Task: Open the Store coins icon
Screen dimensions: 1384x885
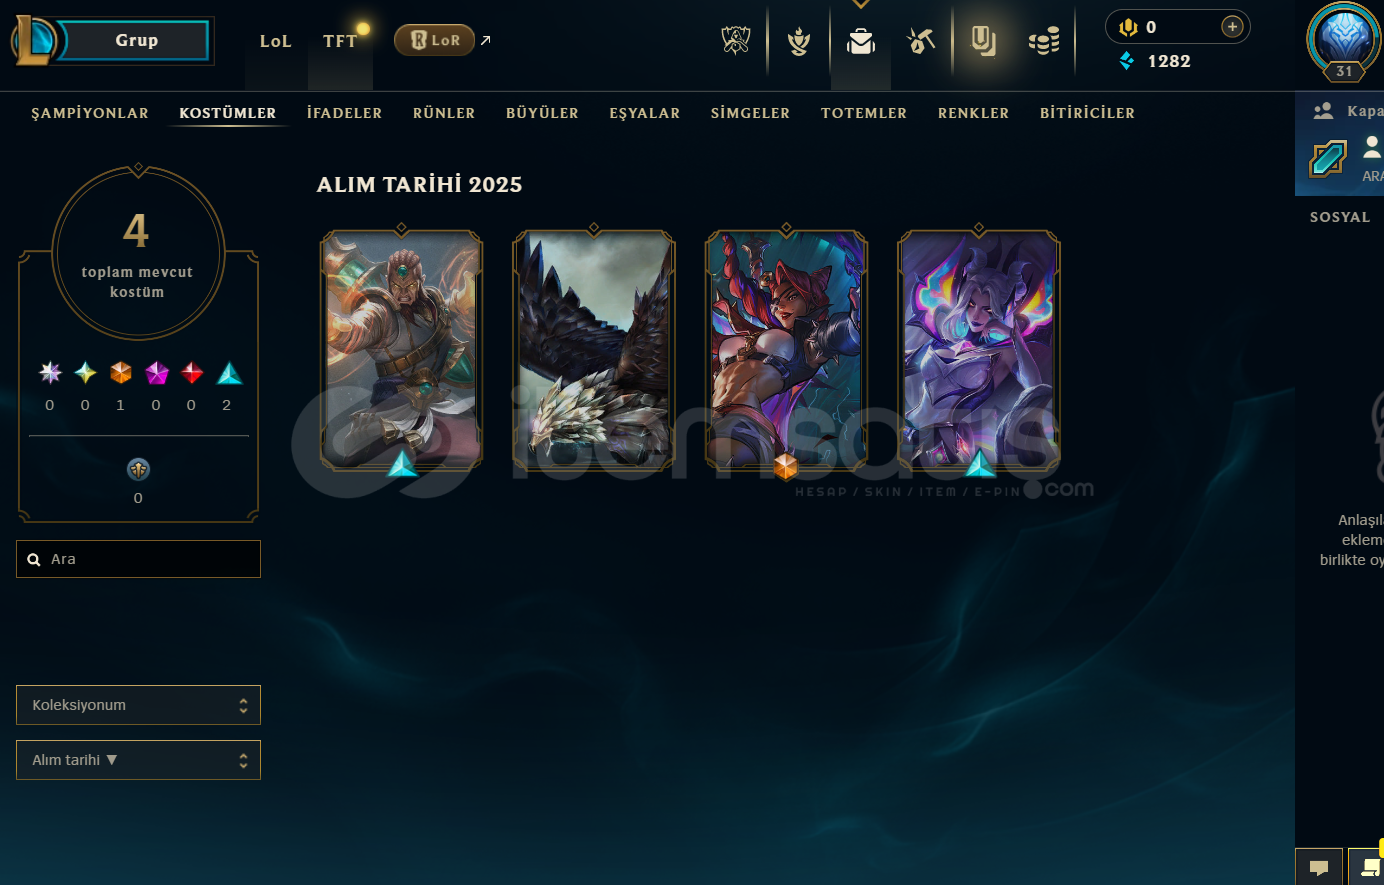Action: click(x=1044, y=41)
